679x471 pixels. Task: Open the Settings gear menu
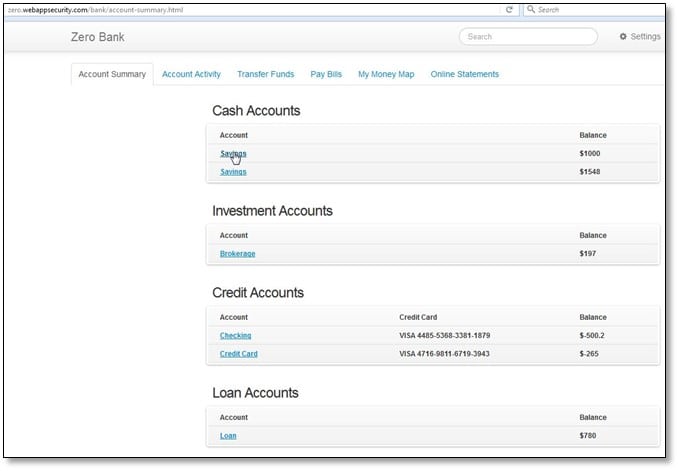(x=639, y=37)
